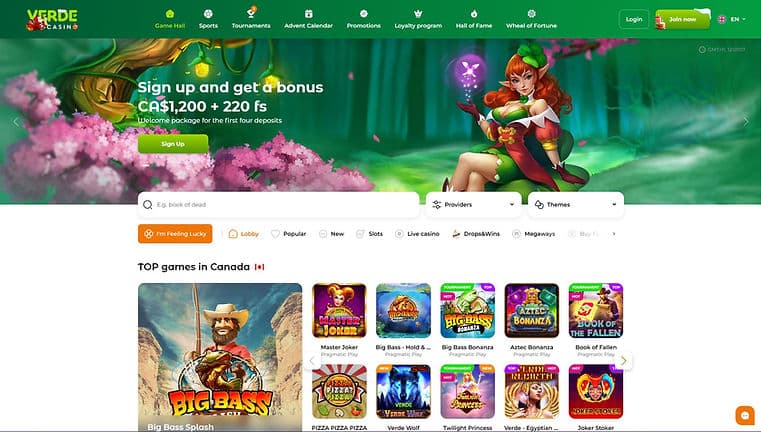Image resolution: width=761 pixels, height=432 pixels.
Task: Click the green Sign Up button
Action: click(x=173, y=144)
